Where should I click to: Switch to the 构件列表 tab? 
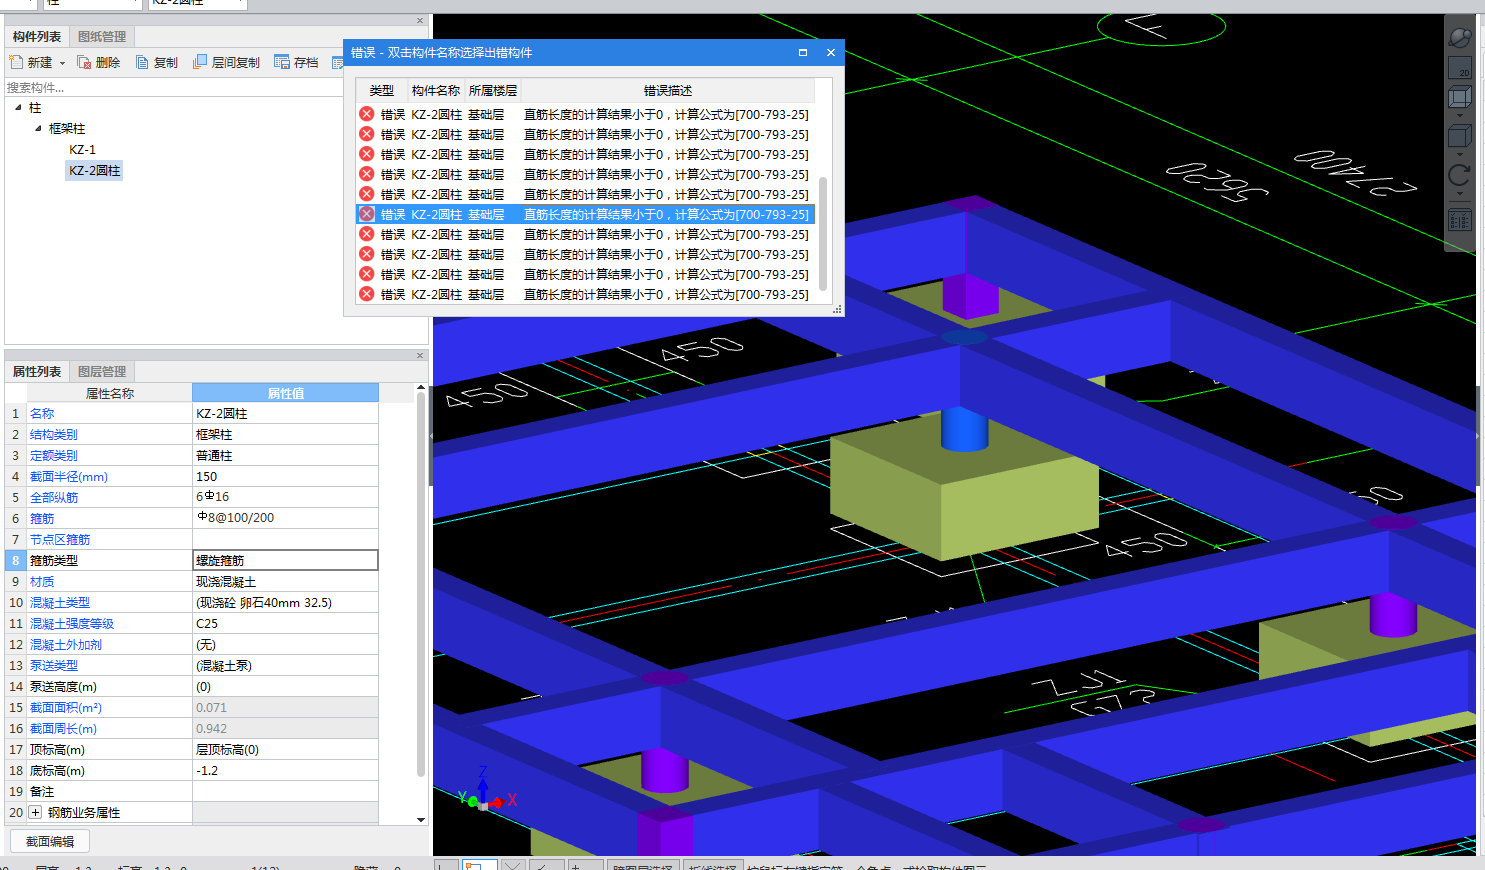click(x=37, y=37)
